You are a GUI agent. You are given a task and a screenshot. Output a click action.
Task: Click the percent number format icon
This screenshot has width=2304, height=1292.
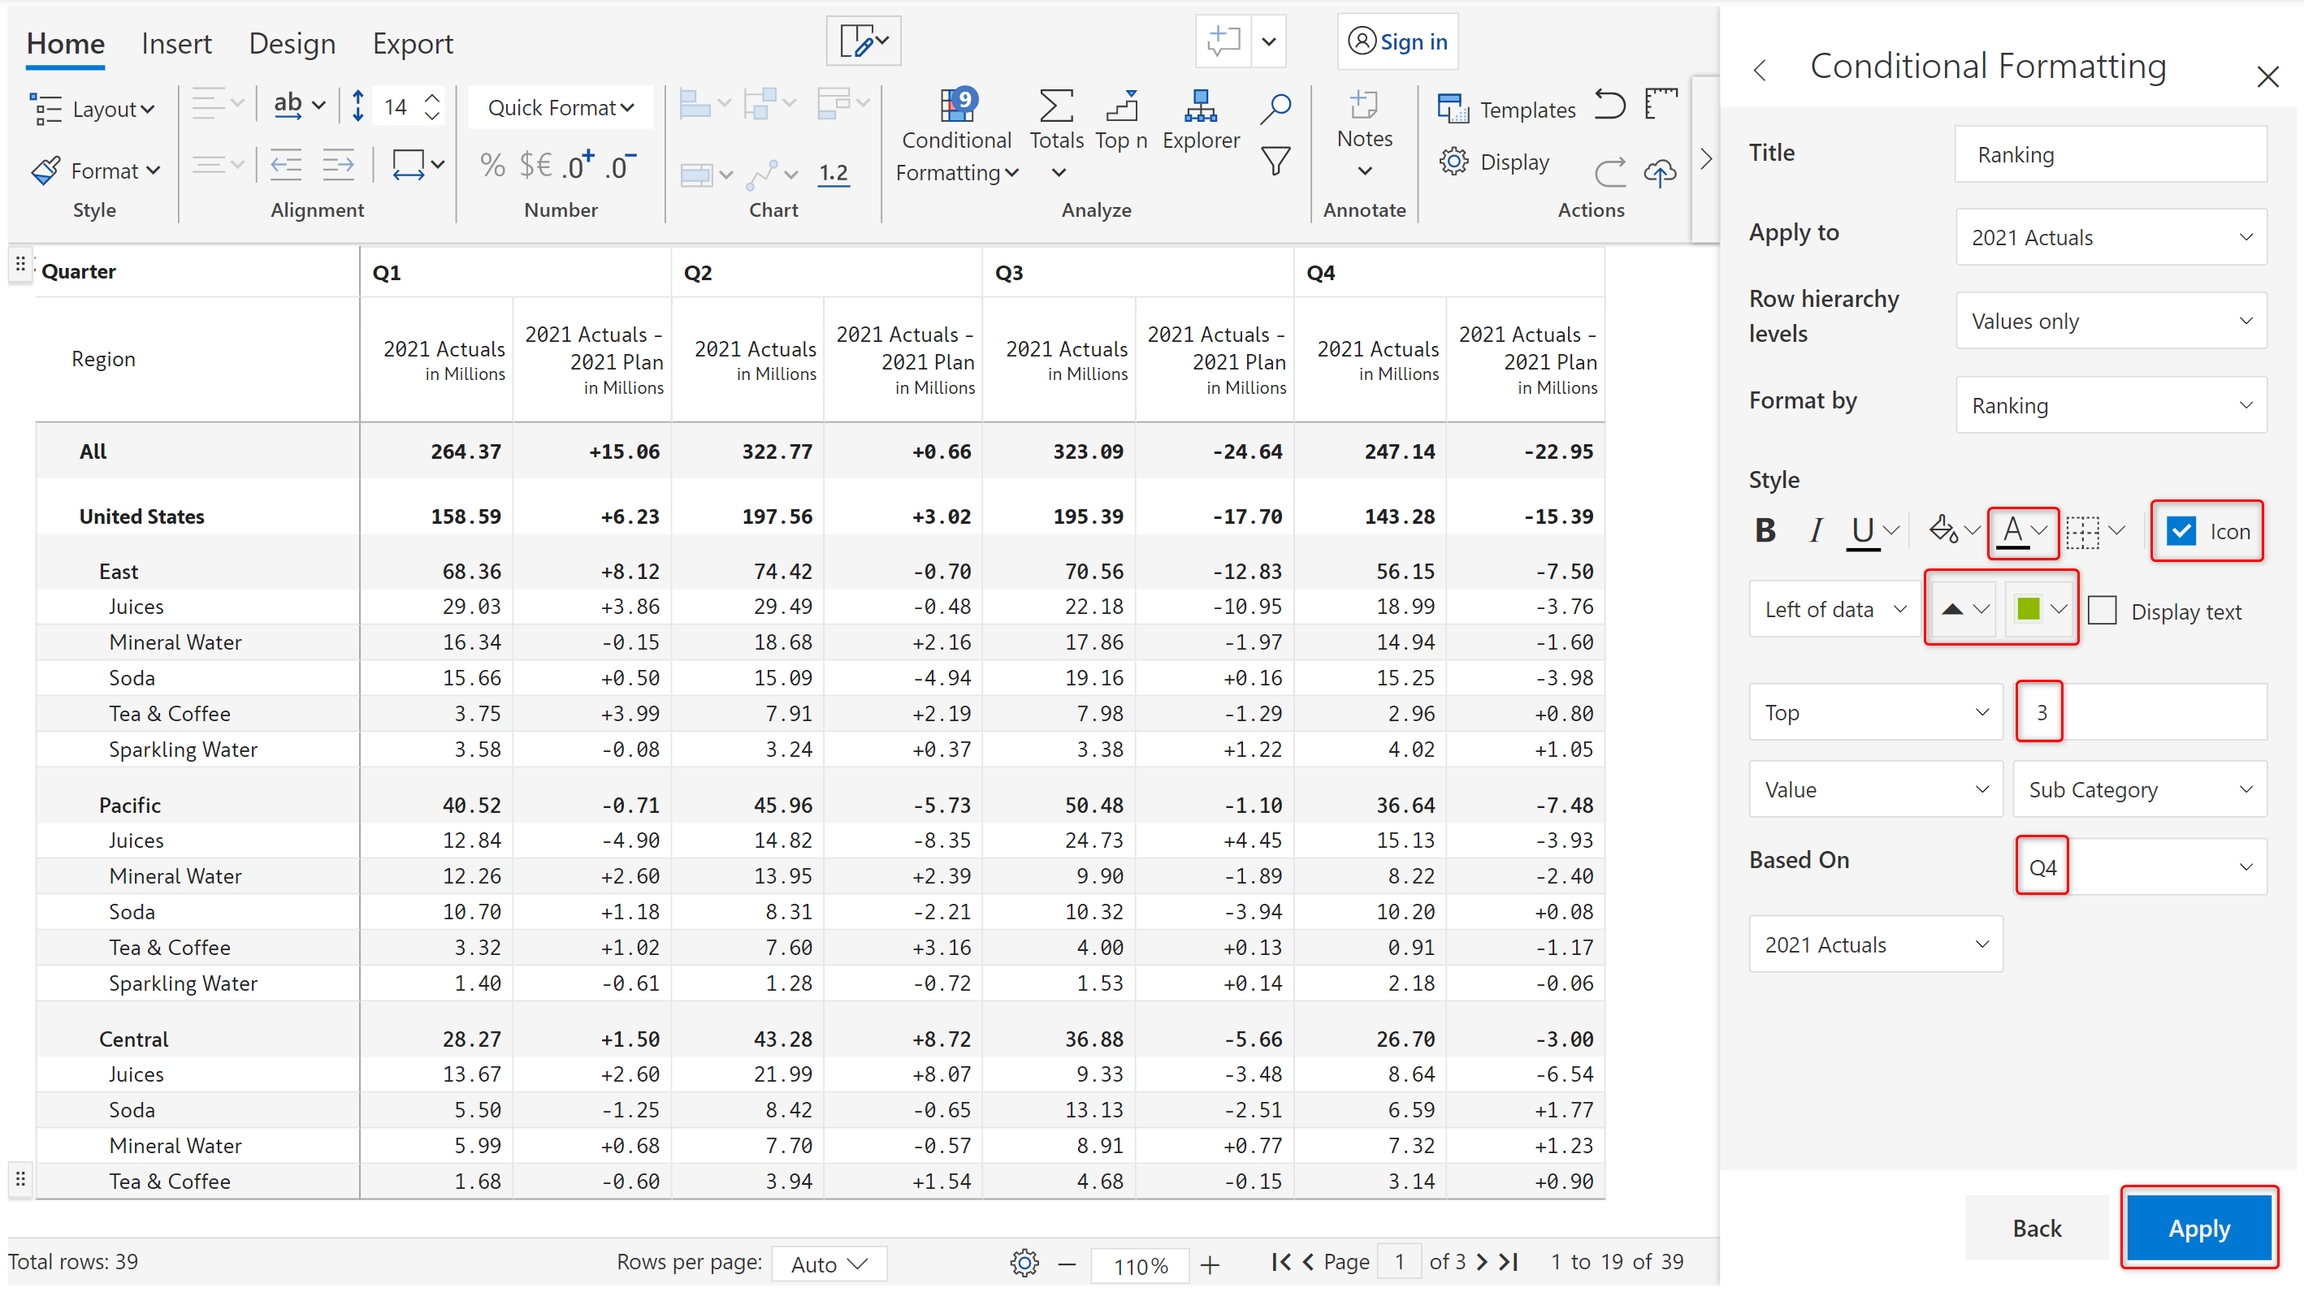point(492,165)
